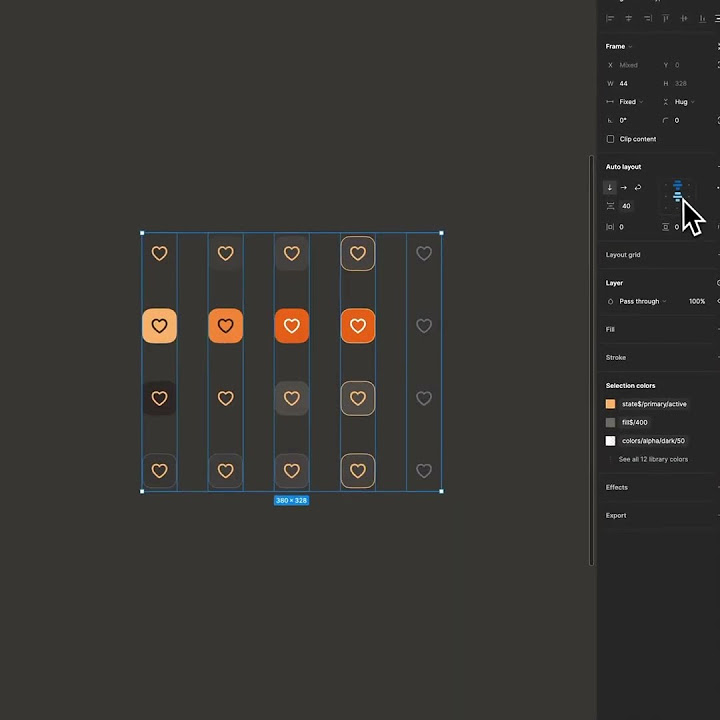
Task: Click the item spacing field showing 40
Action: click(x=627, y=206)
